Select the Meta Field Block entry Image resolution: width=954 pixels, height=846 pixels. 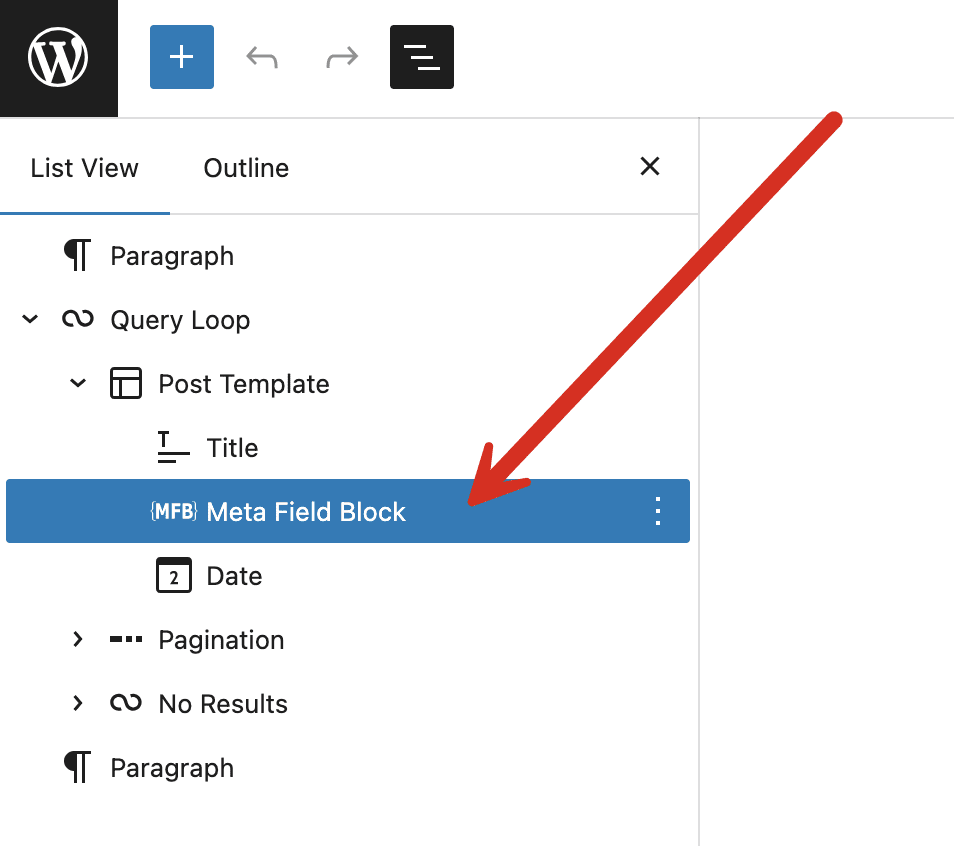pos(306,511)
